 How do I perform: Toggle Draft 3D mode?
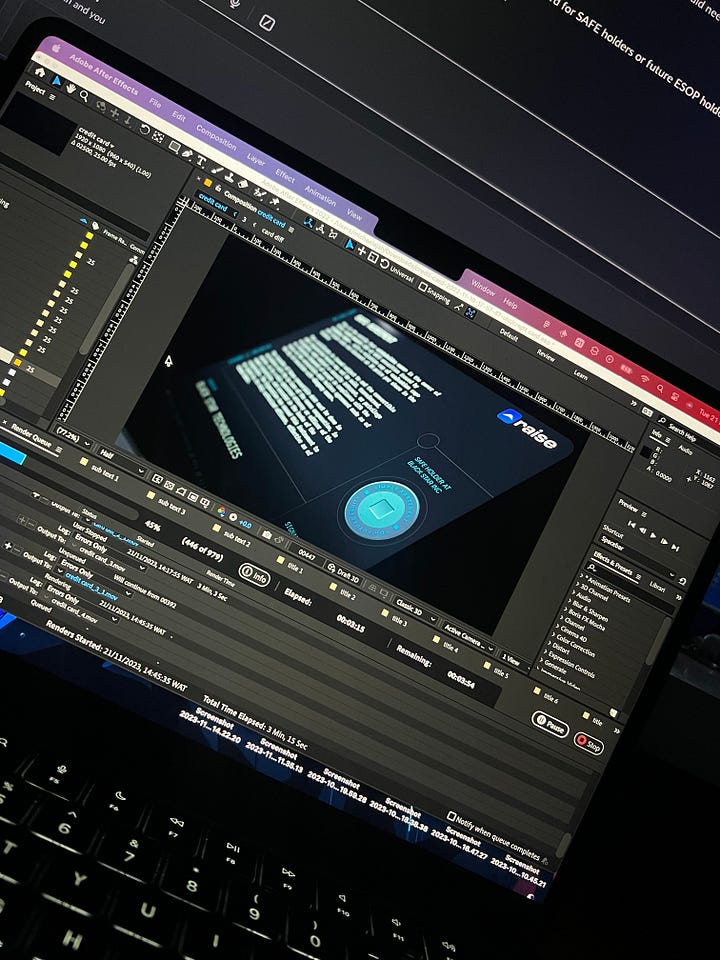point(343,573)
